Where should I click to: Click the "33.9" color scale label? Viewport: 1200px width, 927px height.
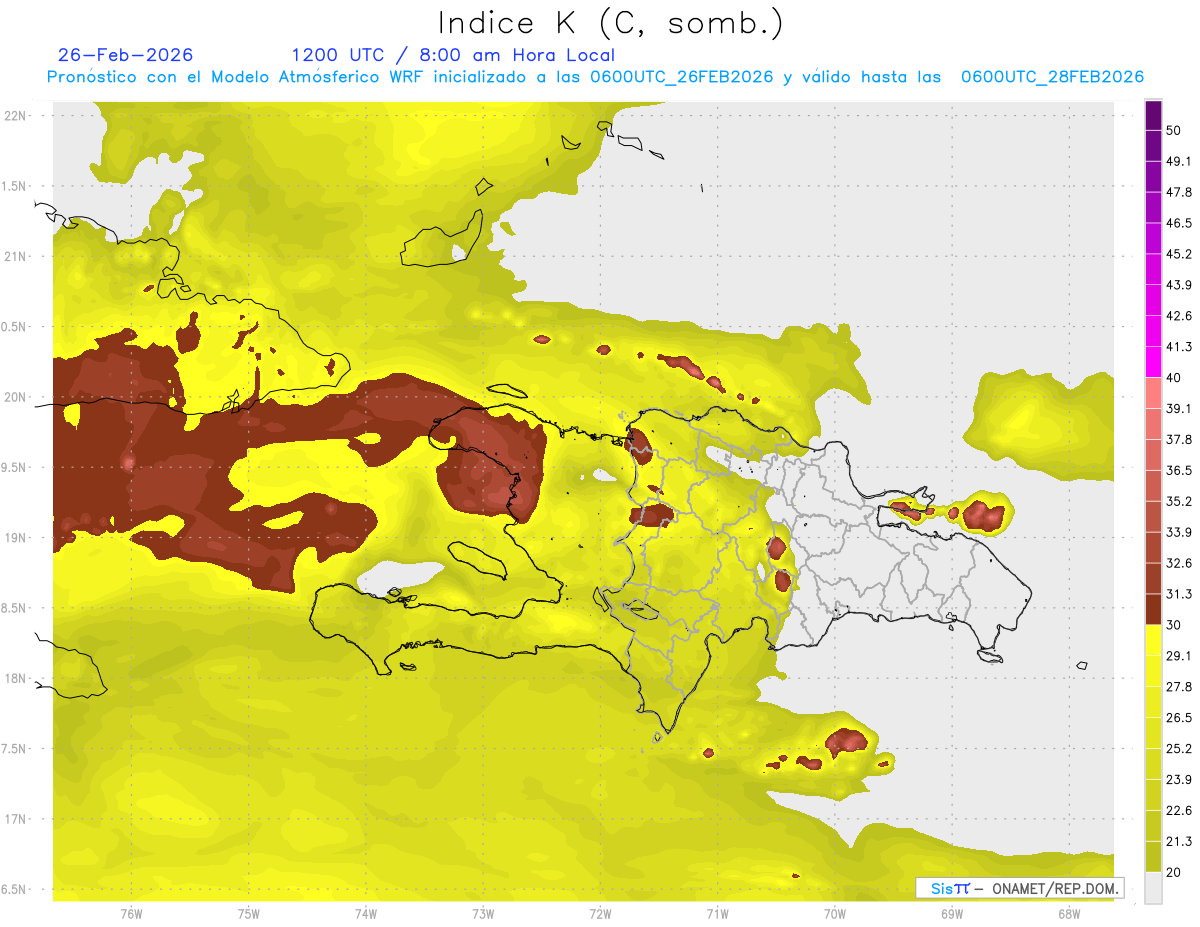(x=1179, y=532)
